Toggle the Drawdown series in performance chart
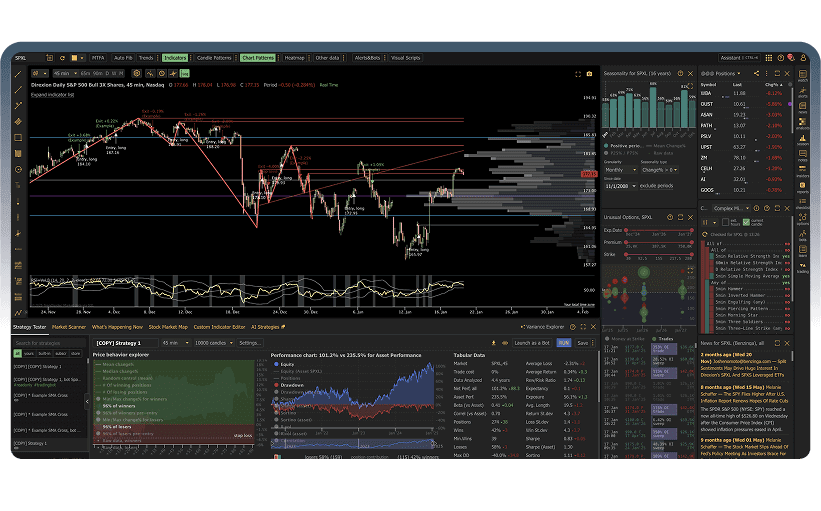821x511 pixels. coord(288,385)
